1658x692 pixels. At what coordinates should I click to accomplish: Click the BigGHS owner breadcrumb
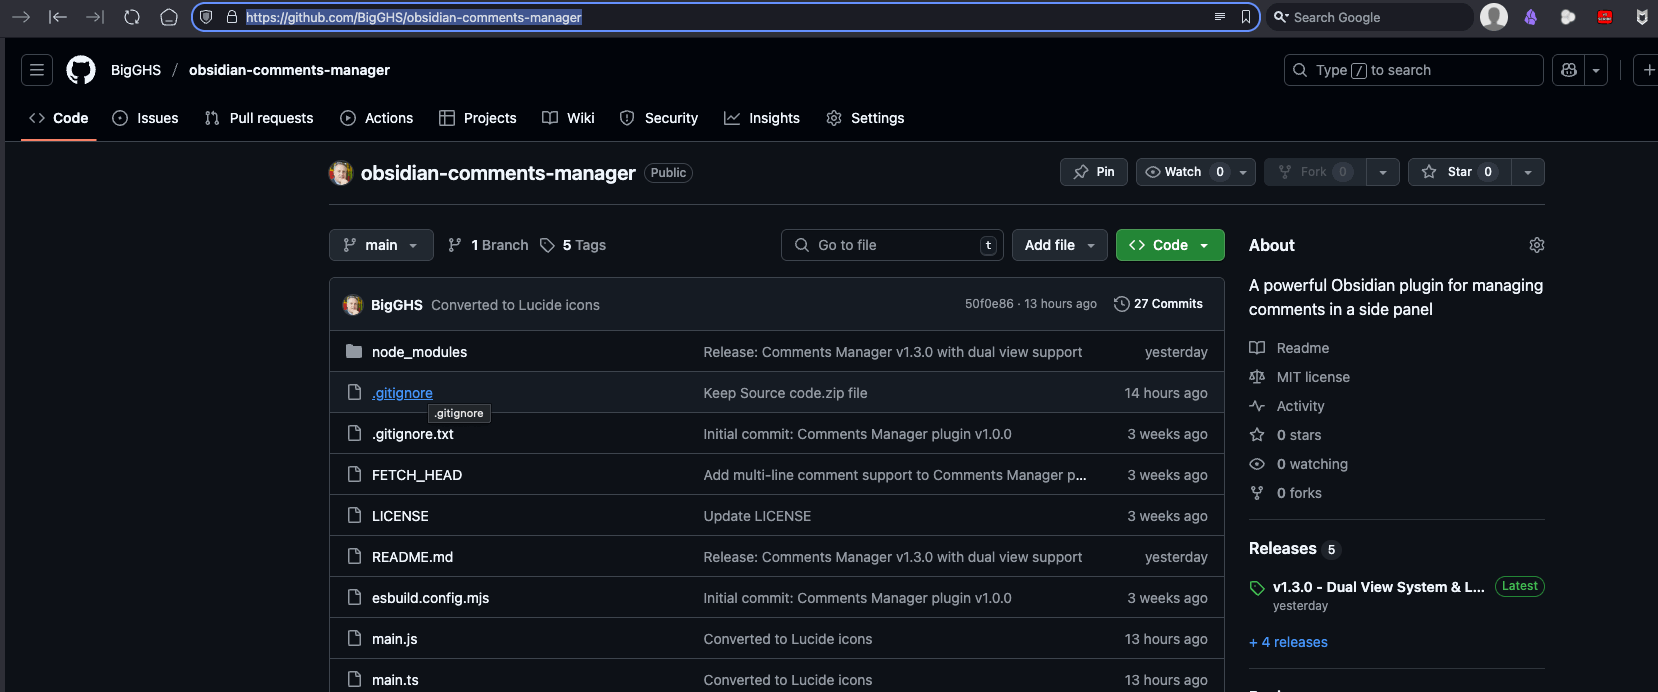click(136, 70)
